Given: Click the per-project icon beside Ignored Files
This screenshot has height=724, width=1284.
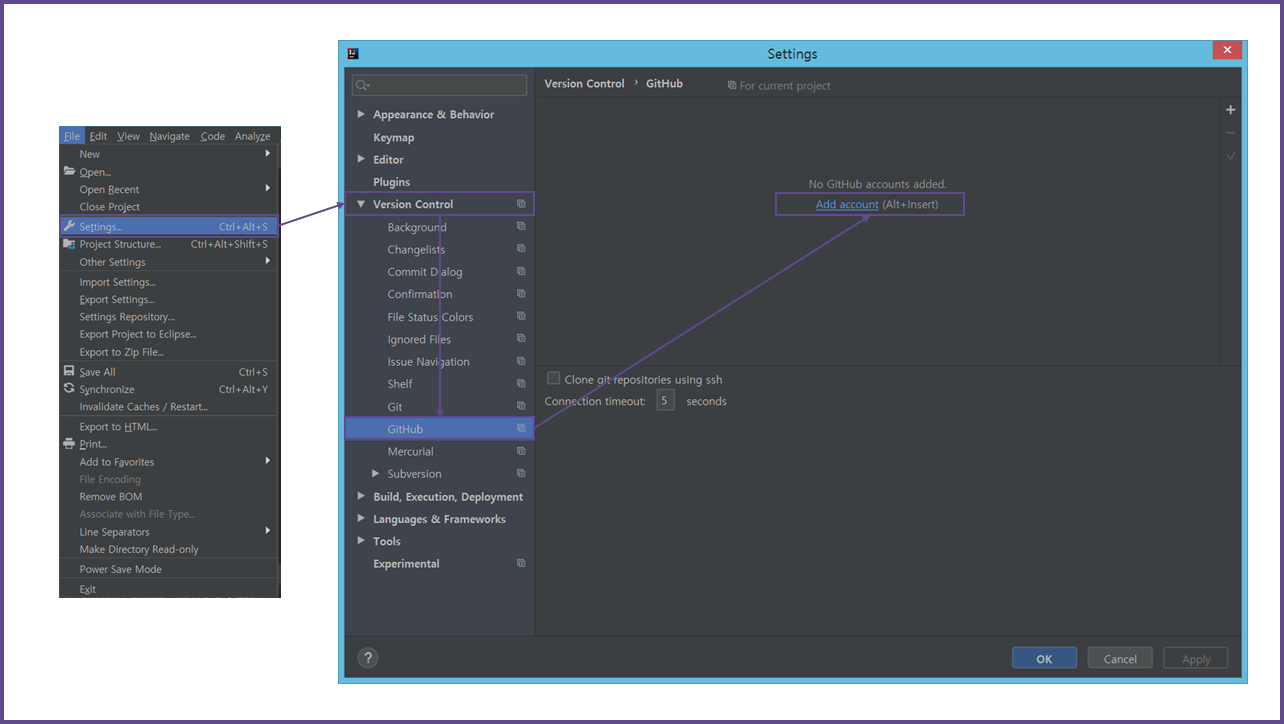Looking at the screenshot, I should pos(521,339).
